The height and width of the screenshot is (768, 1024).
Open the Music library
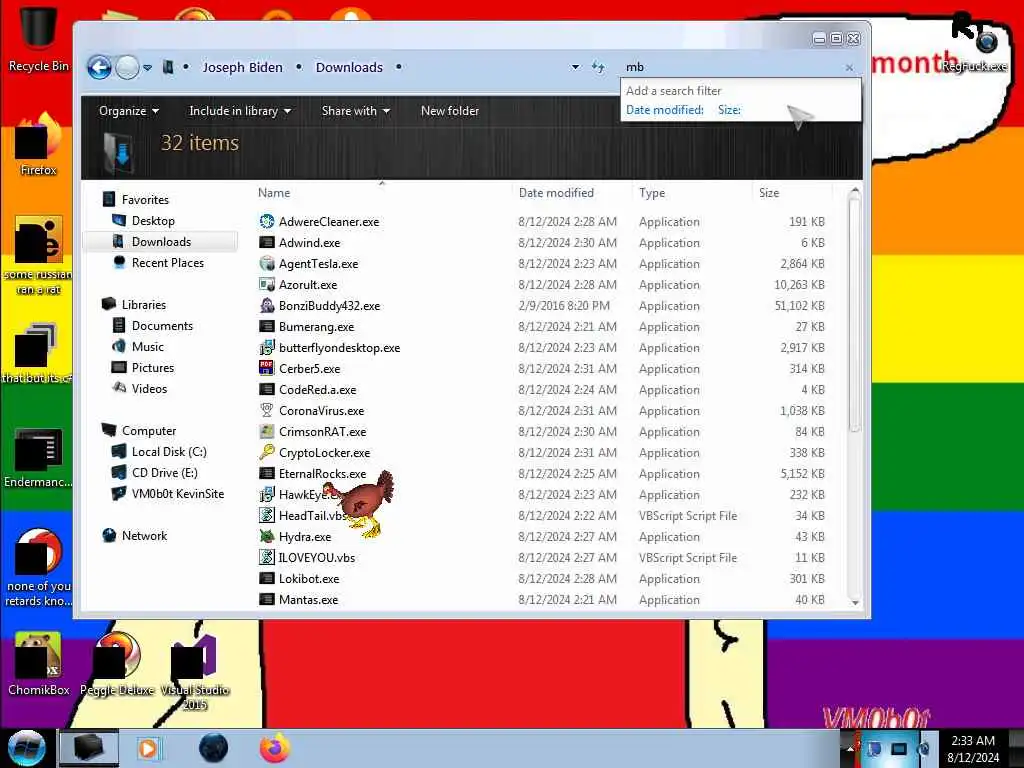point(148,347)
